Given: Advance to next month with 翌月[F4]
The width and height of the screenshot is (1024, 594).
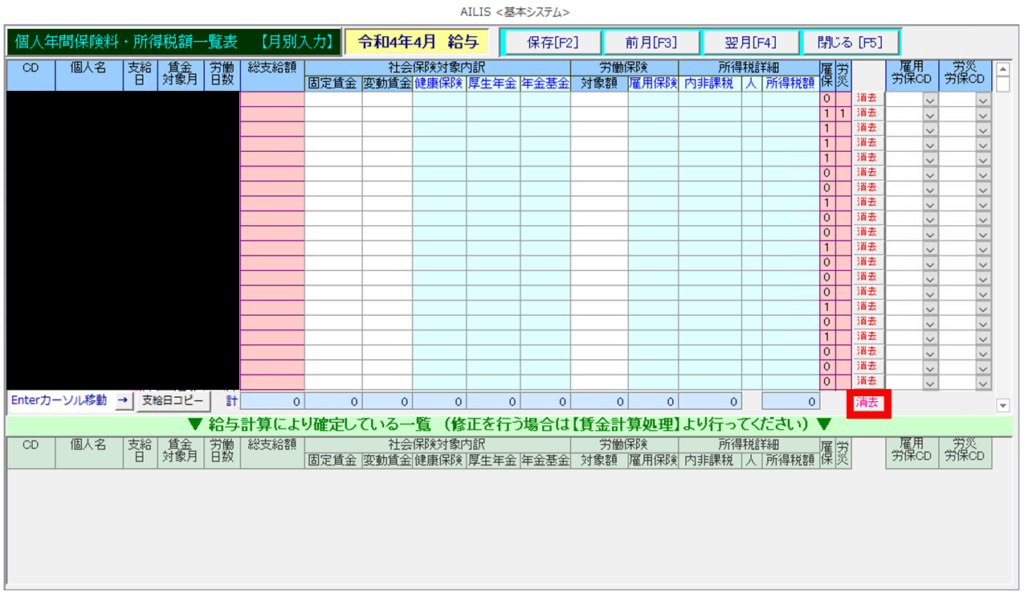Looking at the screenshot, I should [x=751, y=42].
